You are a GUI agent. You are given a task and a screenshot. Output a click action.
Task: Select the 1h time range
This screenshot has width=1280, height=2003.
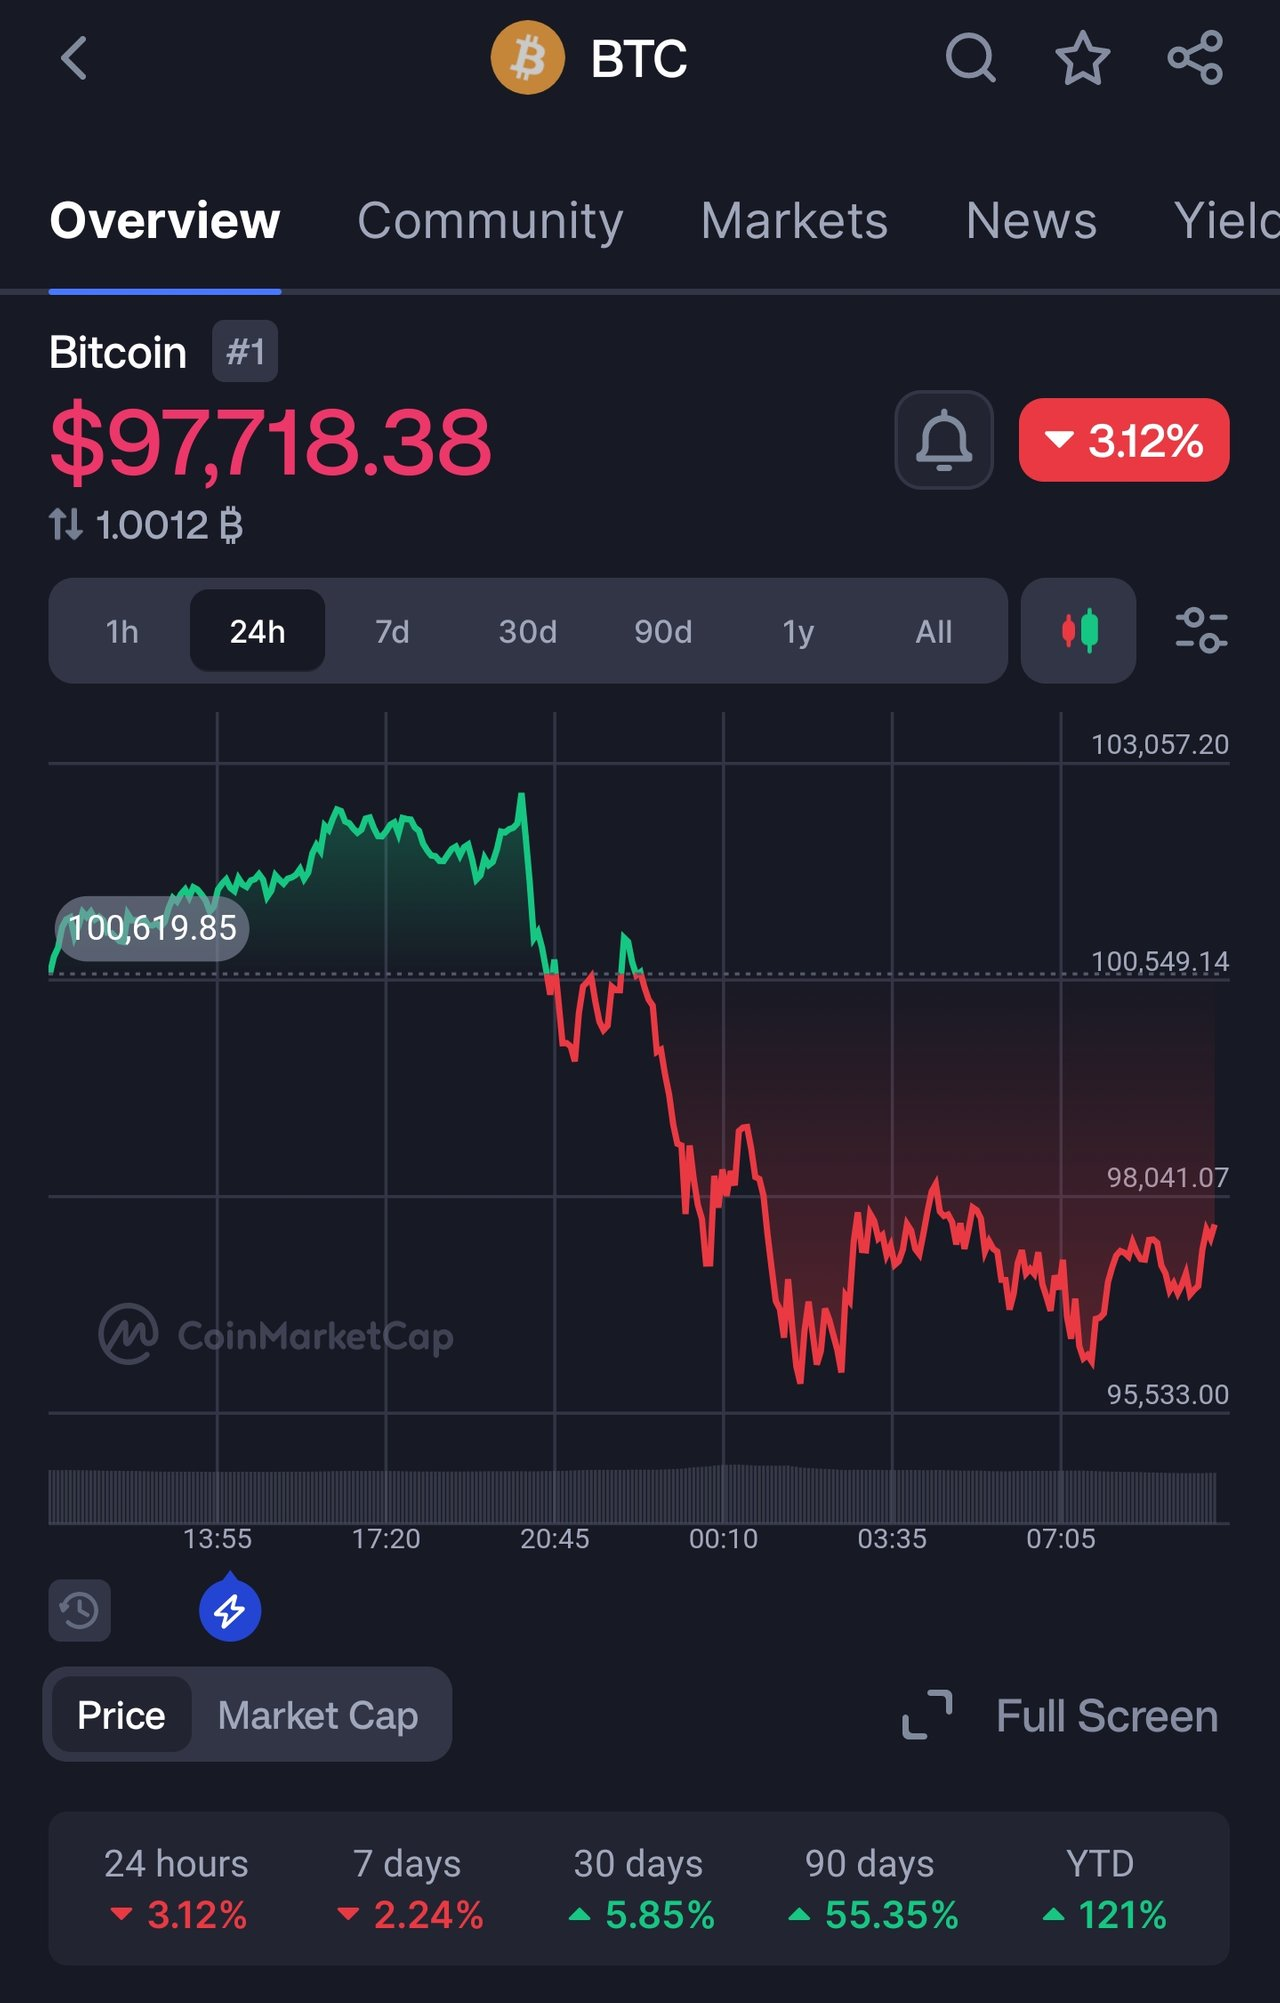pyautogui.click(x=122, y=631)
